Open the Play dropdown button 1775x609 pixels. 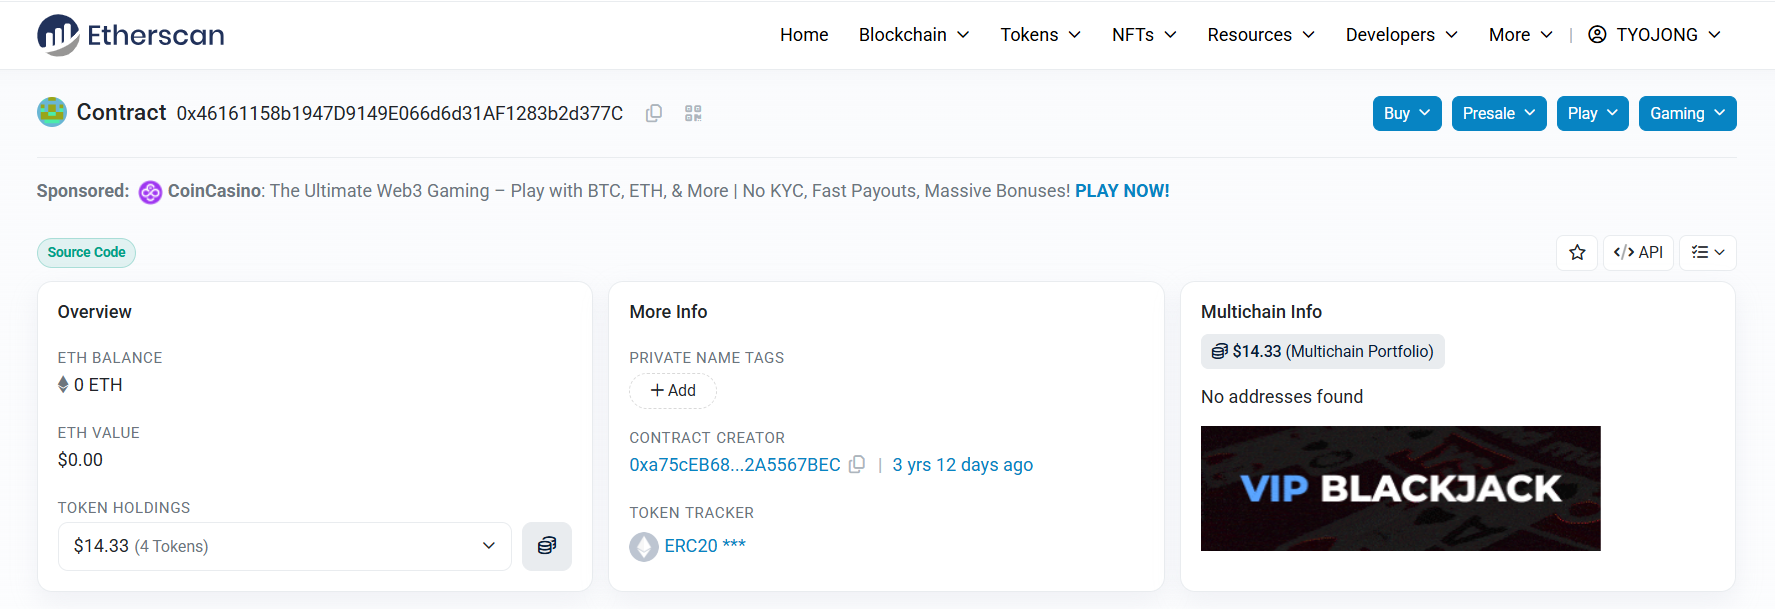pos(1593,114)
